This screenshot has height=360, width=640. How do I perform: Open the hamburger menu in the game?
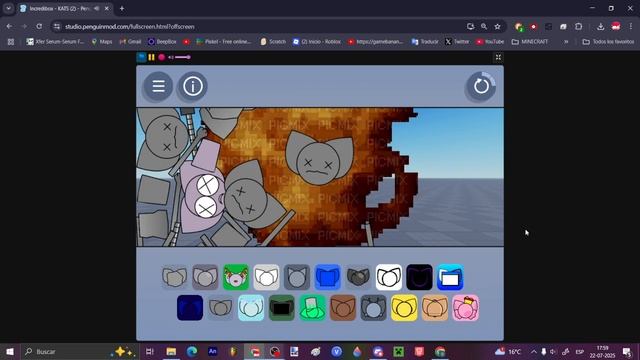coord(158,86)
